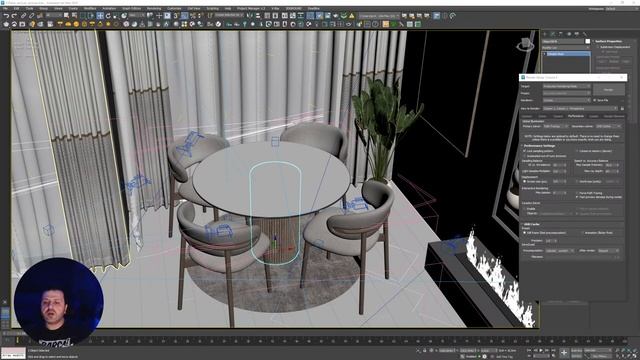
Task: Open the Display tab in command panel
Action: tap(577, 34)
